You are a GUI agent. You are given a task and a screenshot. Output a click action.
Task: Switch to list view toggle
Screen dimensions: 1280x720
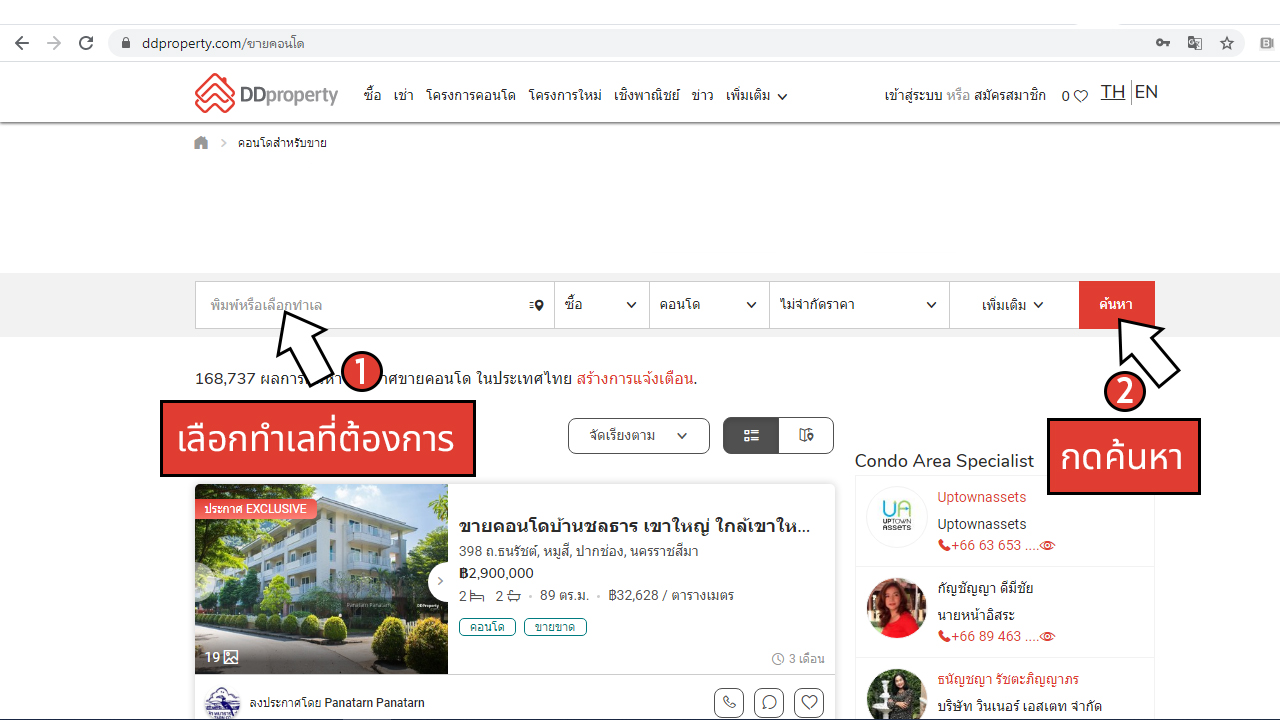tap(751, 436)
